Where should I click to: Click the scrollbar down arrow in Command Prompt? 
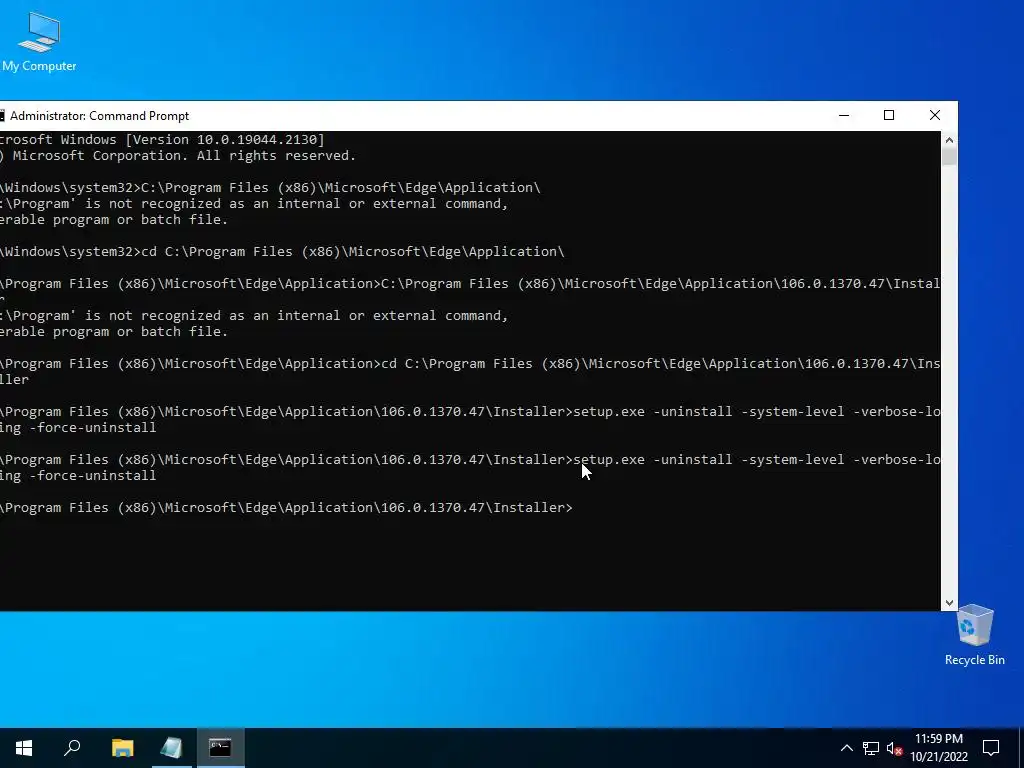(950, 603)
